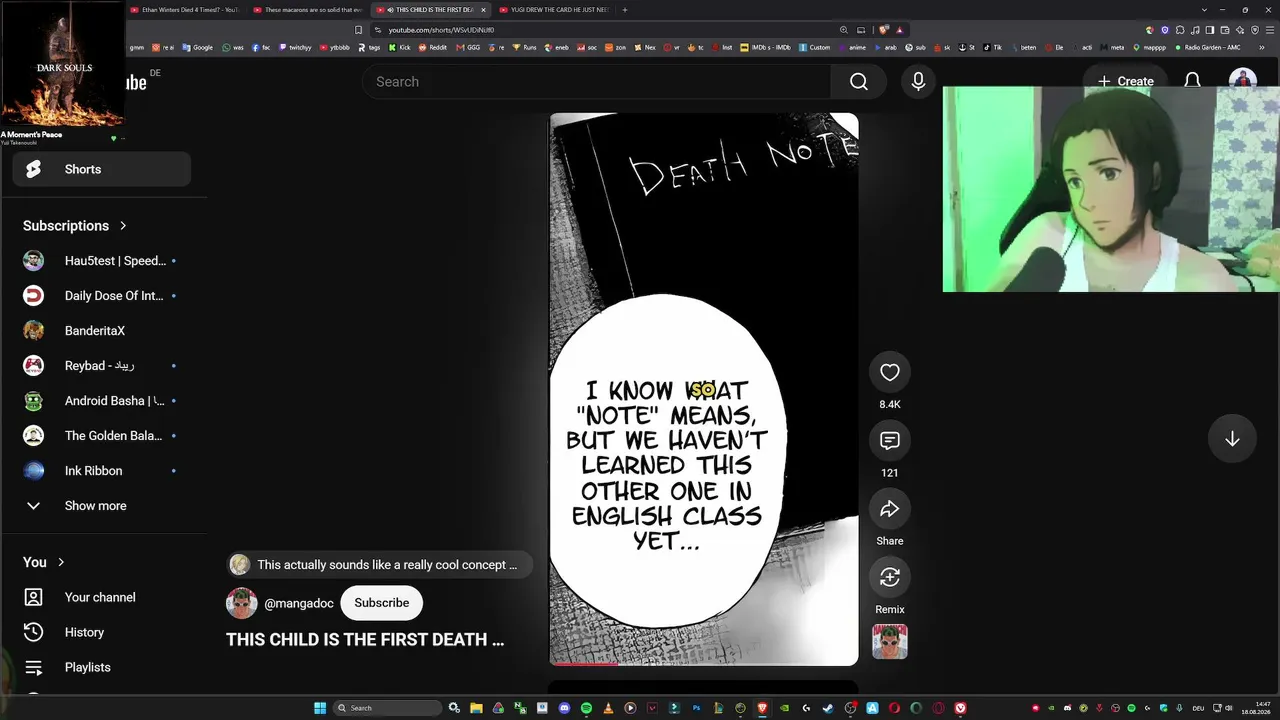Open The Golden Balance subscription
The image size is (1280, 720).
pyautogui.click(x=101, y=436)
